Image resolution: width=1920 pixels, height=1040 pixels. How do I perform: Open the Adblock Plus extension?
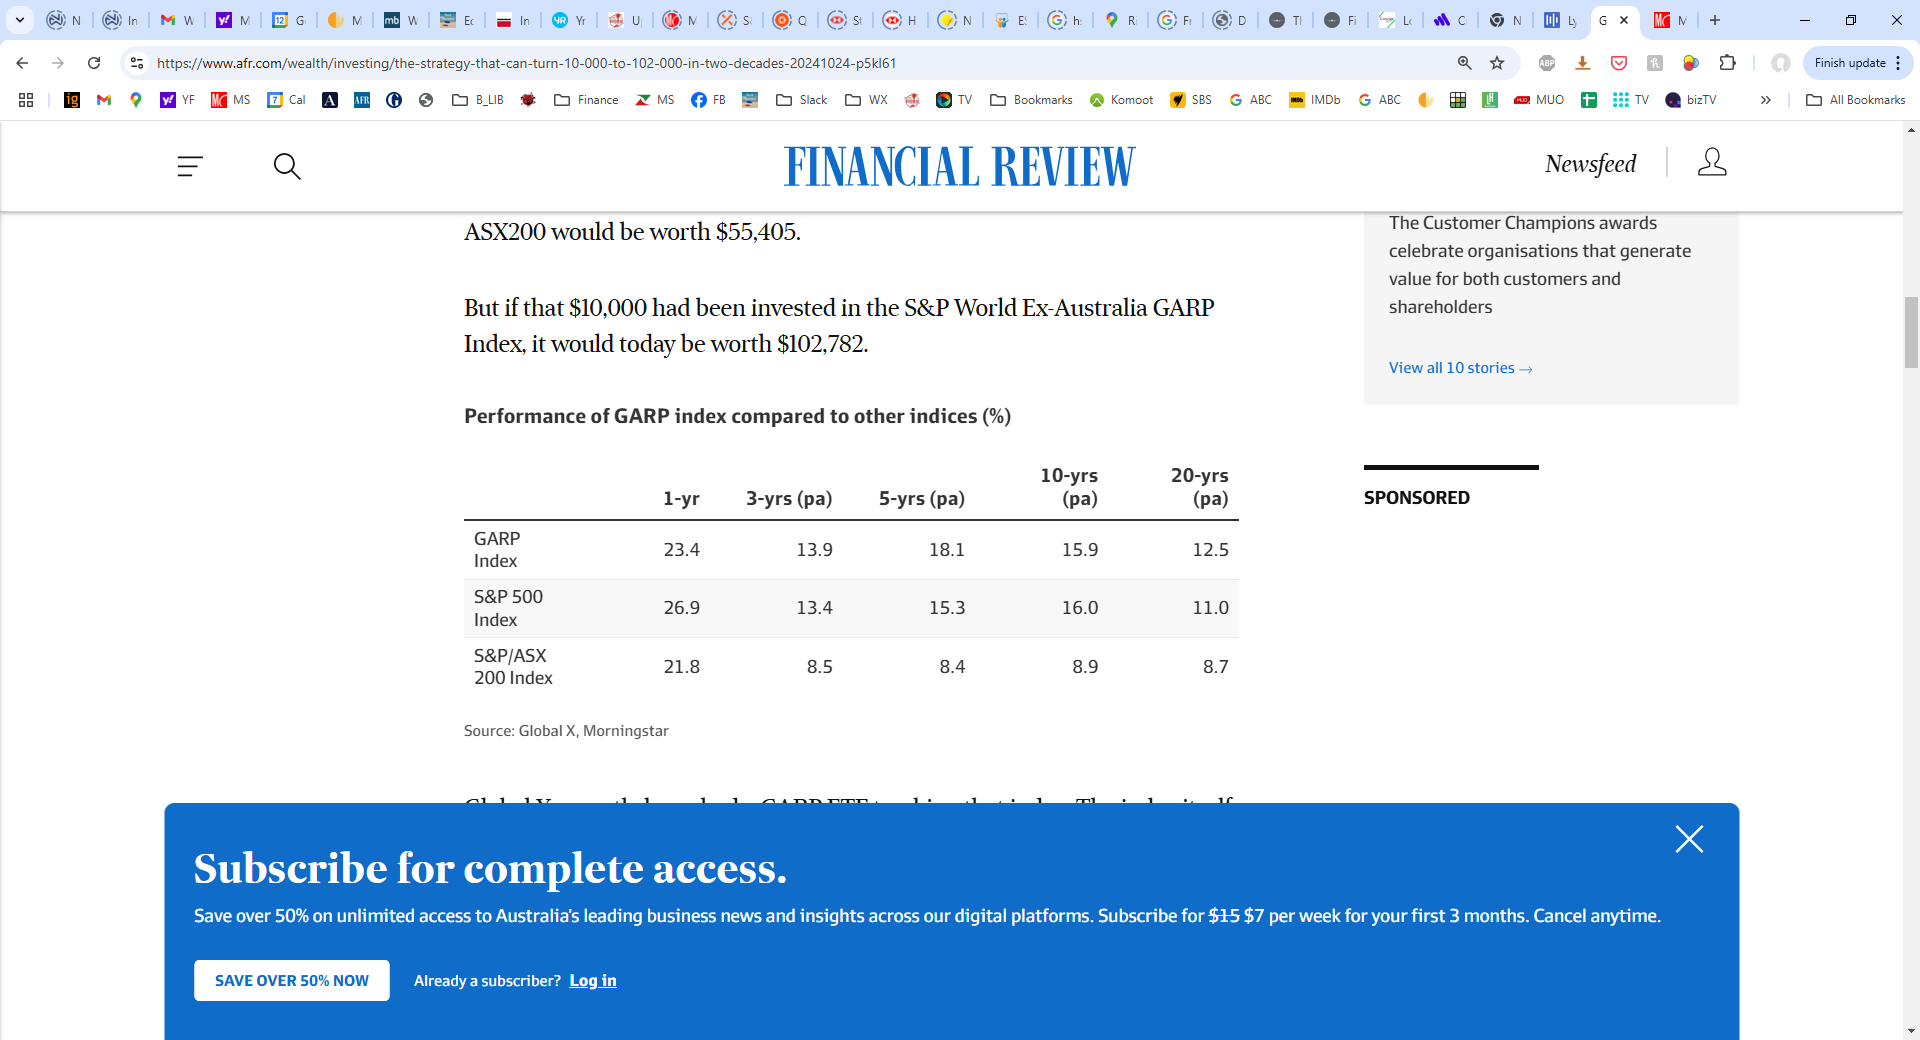coord(1547,63)
